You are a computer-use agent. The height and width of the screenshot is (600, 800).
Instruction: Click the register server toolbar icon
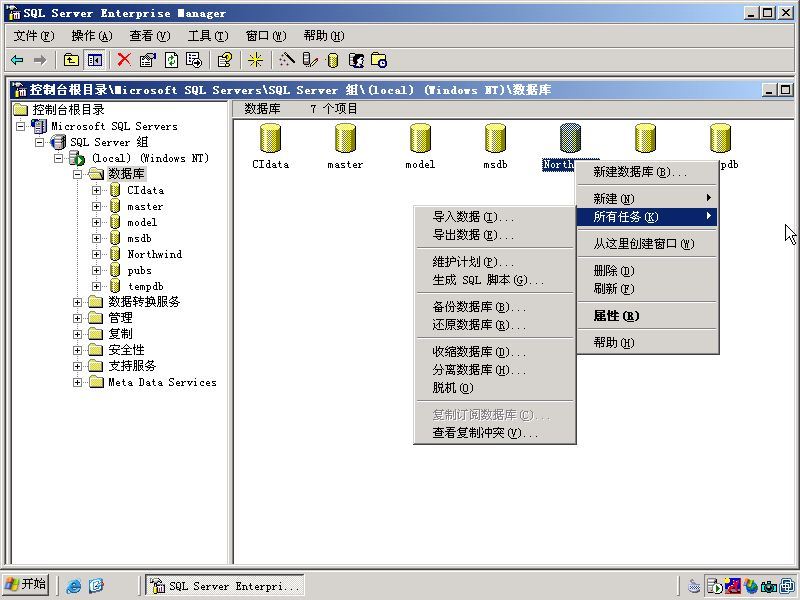click(x=310, y=60)
